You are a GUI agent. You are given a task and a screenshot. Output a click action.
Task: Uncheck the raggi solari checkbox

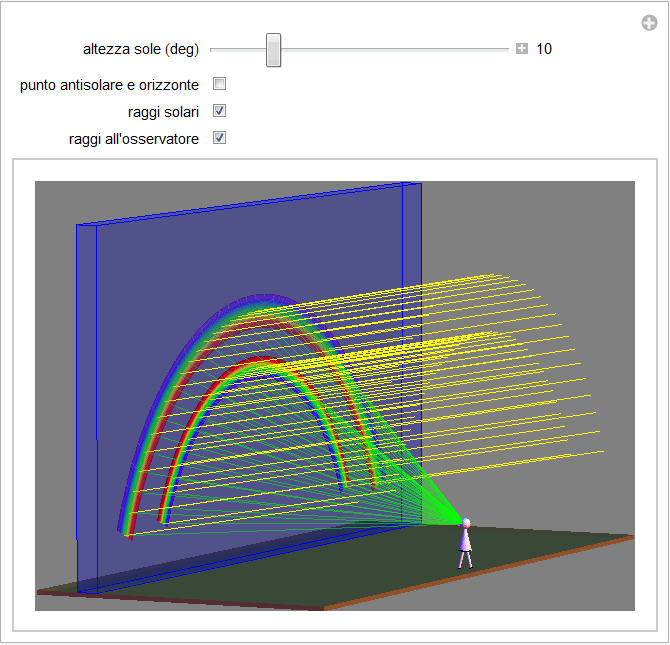219,111
